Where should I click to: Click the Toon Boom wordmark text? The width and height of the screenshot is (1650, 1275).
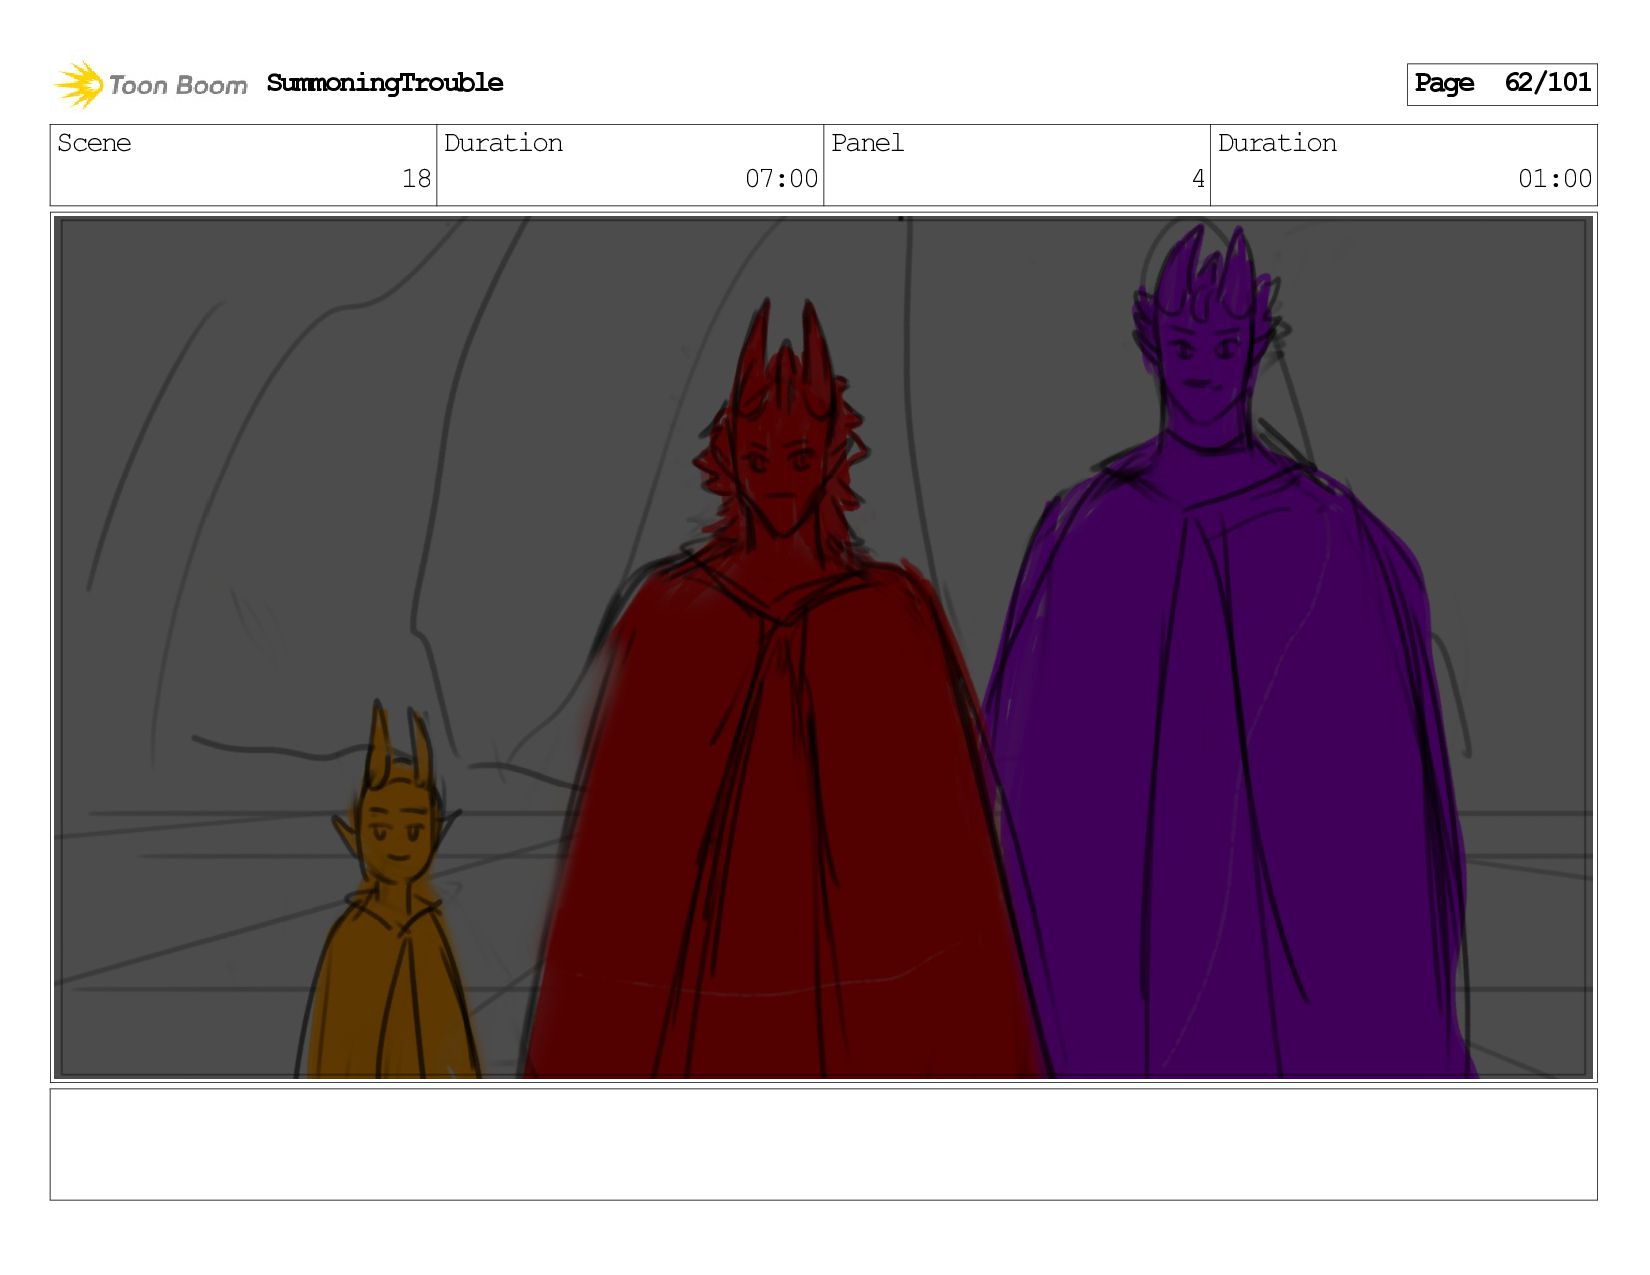(178, 86)
